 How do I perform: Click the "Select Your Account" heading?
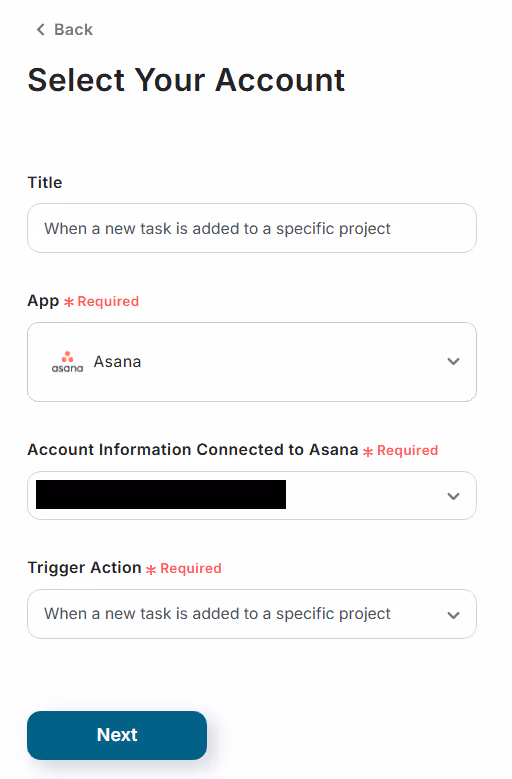pyautogui.click(x=186, y=80)
